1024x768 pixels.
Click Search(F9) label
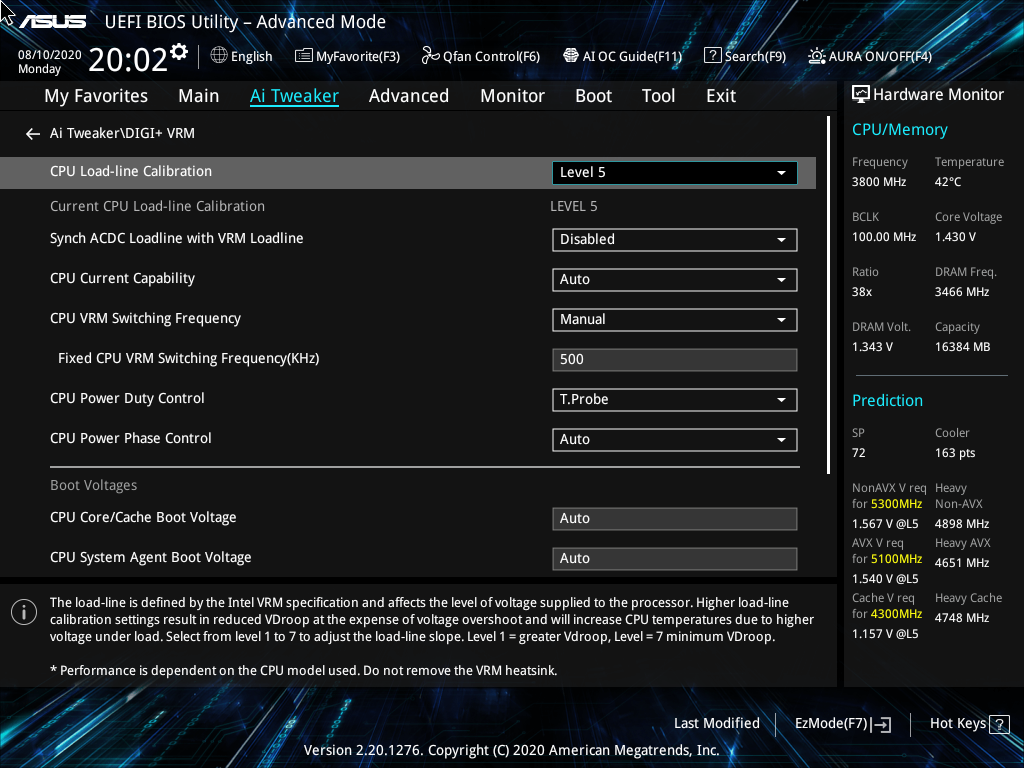[x=755, y=56]
